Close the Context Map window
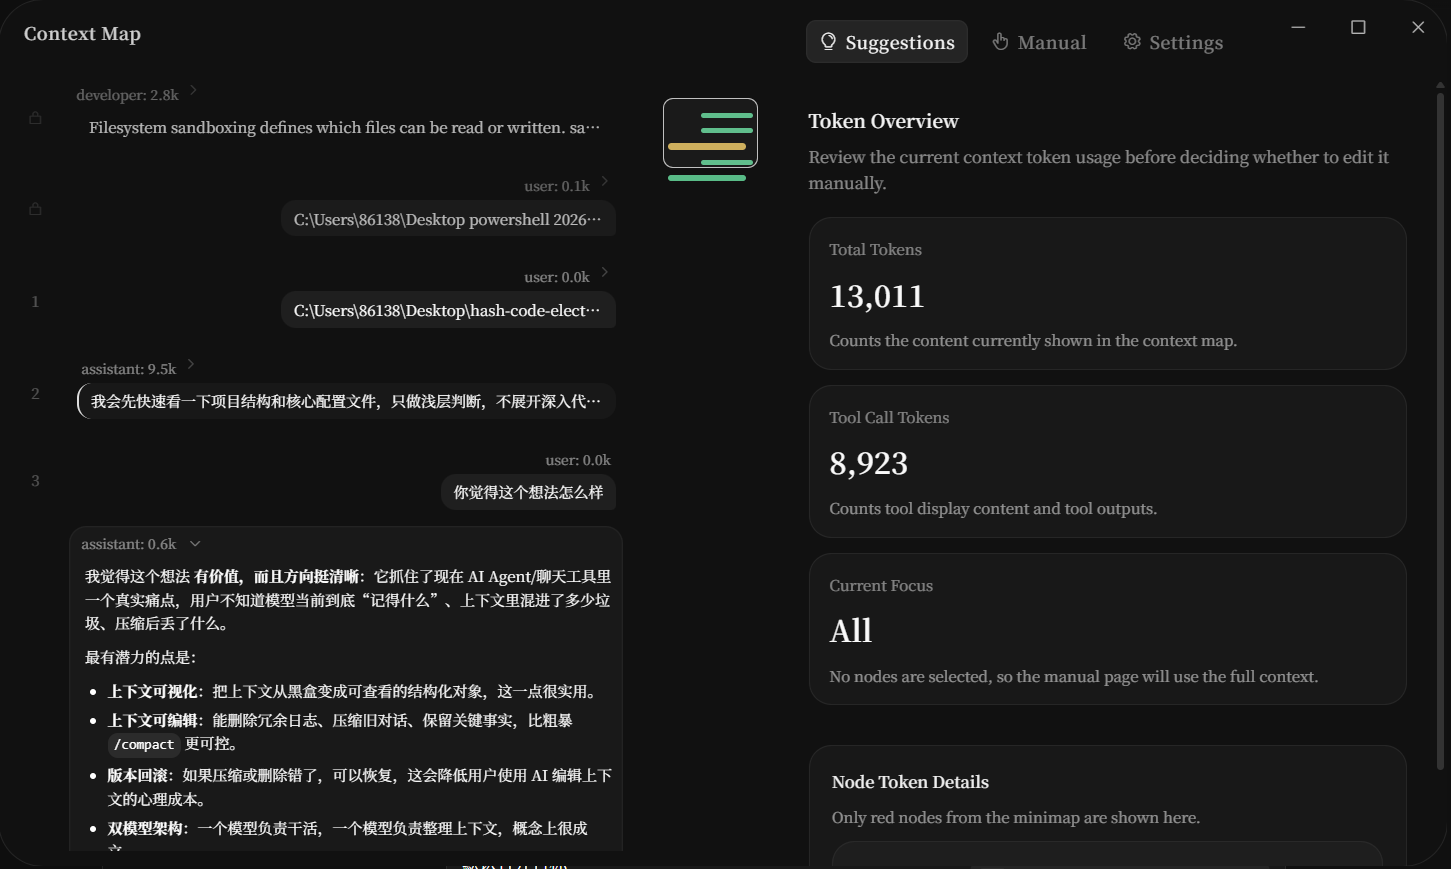Screen dimensions: 1451x869 pyautogui.click(x=1418, y=27)
